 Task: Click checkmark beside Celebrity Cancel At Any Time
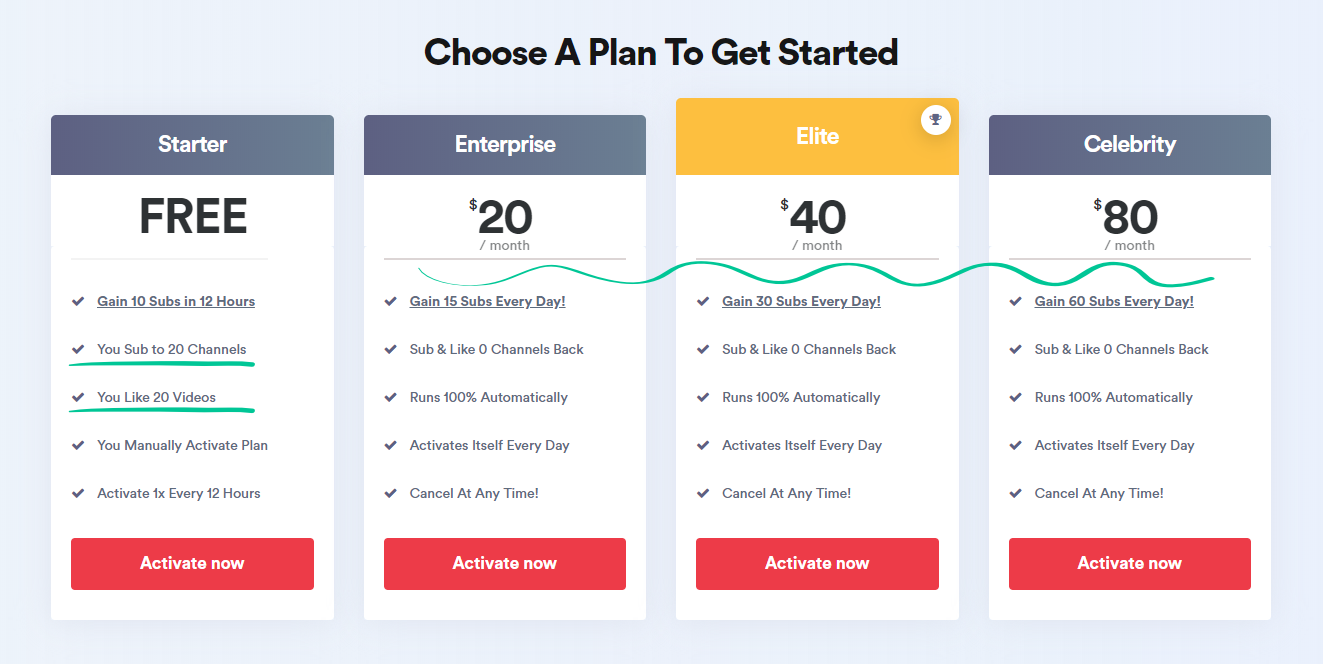click(1016, 493)
